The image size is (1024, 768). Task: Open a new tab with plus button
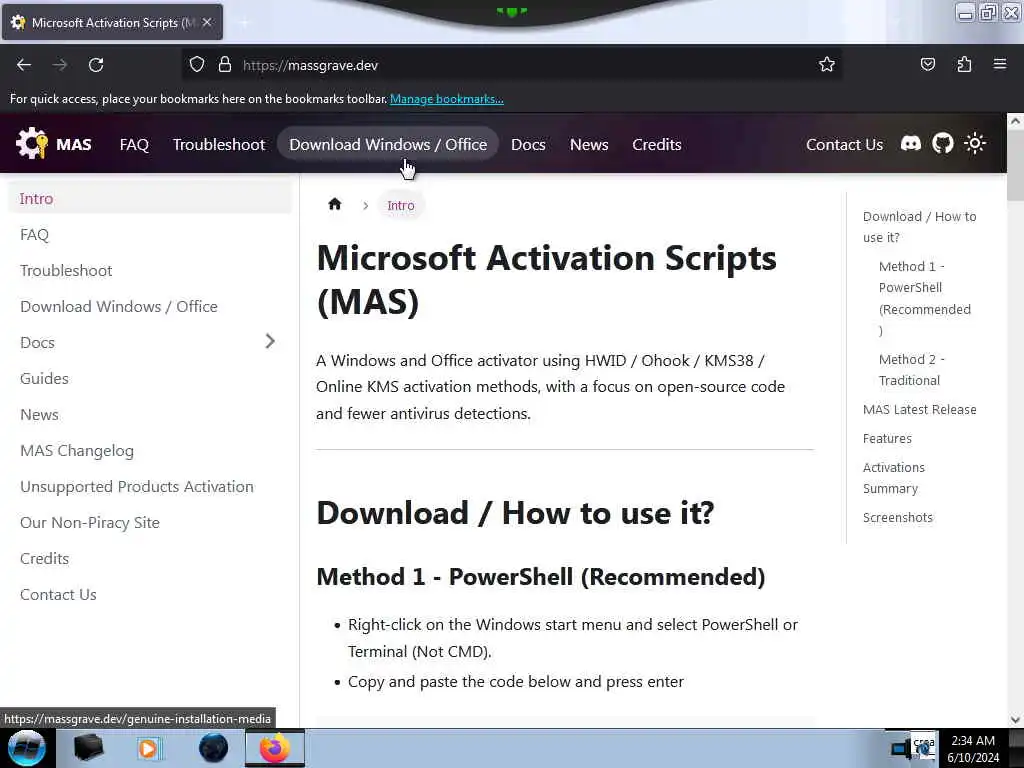click(x=244, y=23)
